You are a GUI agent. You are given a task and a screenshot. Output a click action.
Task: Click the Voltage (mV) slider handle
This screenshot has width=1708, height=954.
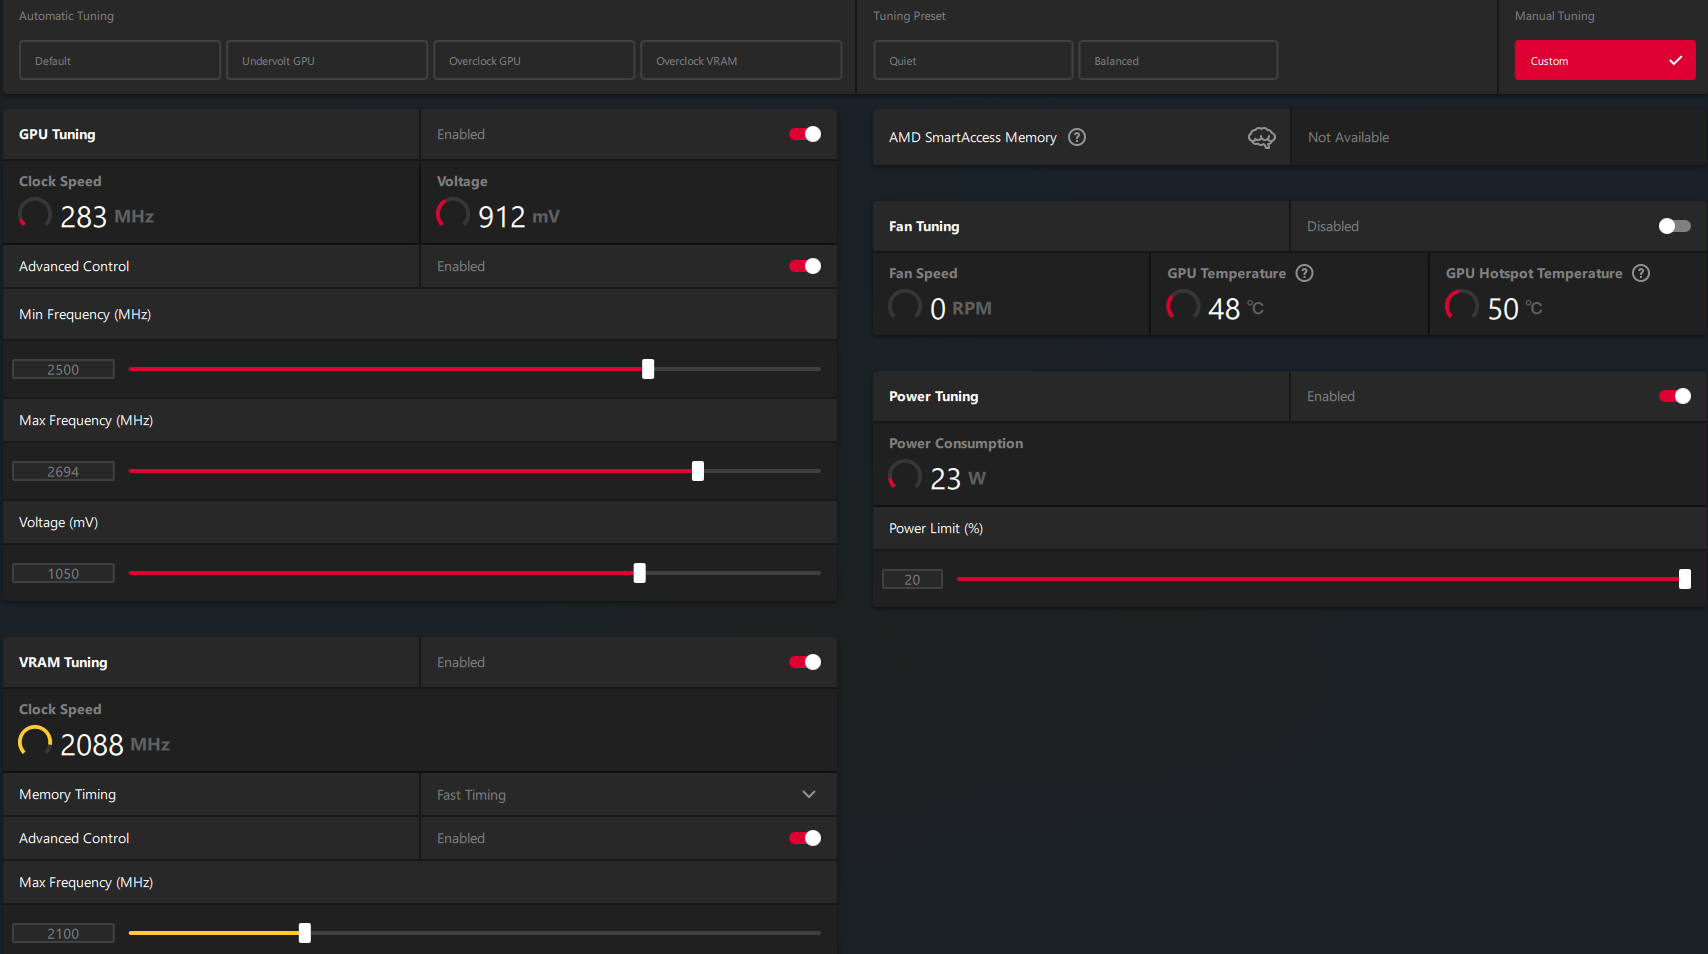click(x=640, y=573)
